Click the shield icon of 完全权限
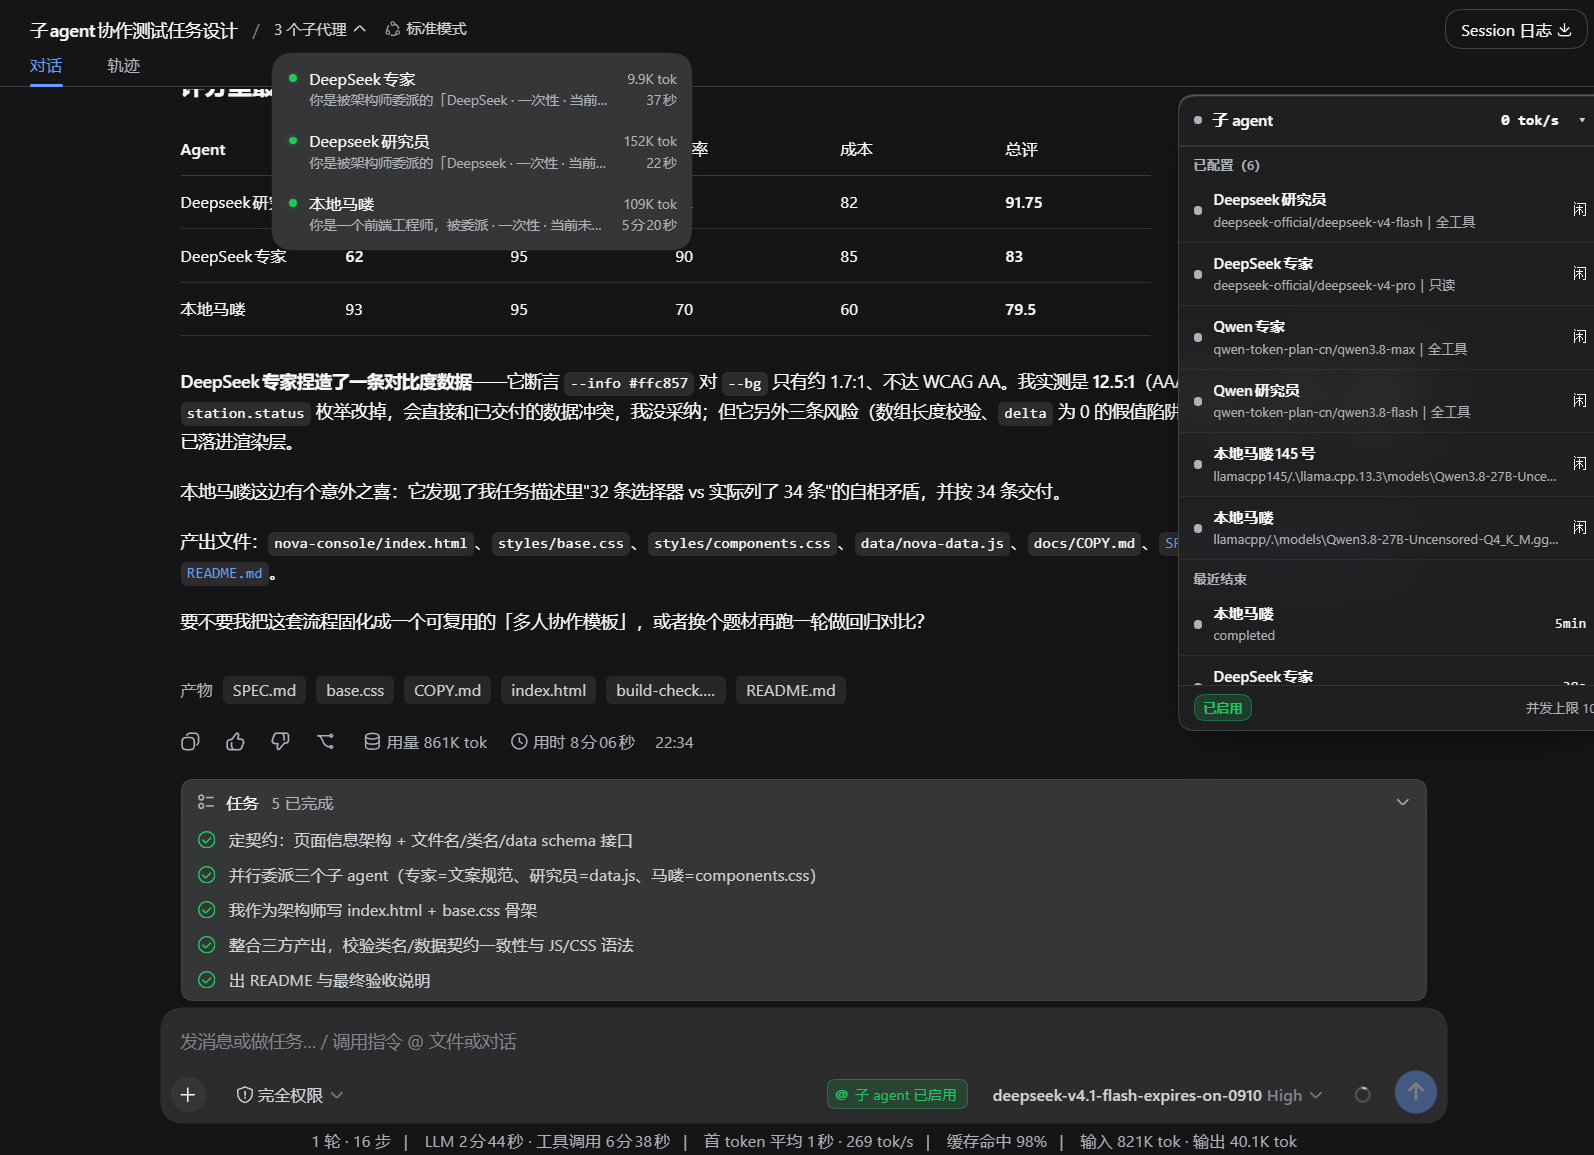 click(244, 1095)
